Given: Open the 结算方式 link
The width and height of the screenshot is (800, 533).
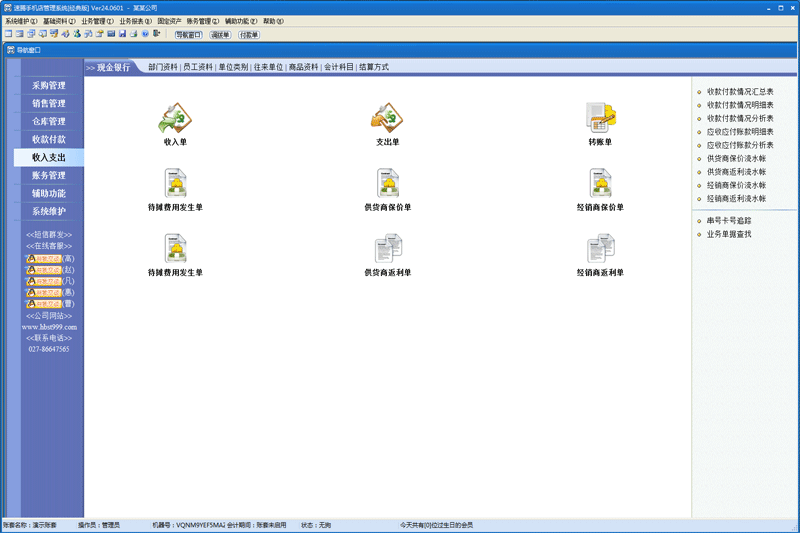Looking at the screenshot, I should coord(374,67).
